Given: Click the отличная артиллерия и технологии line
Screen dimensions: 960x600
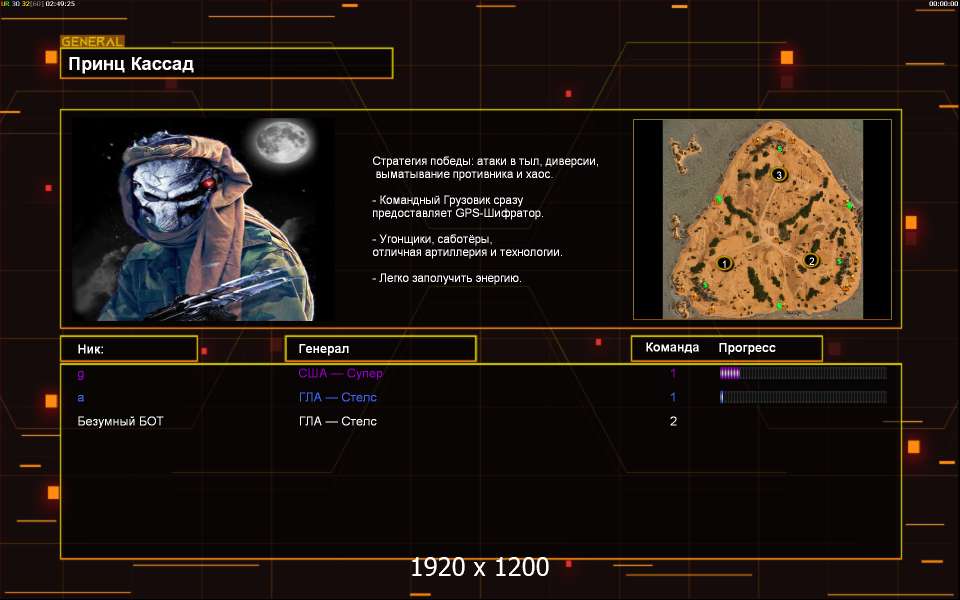Looking at the screenshot, I should click(467, 252).
